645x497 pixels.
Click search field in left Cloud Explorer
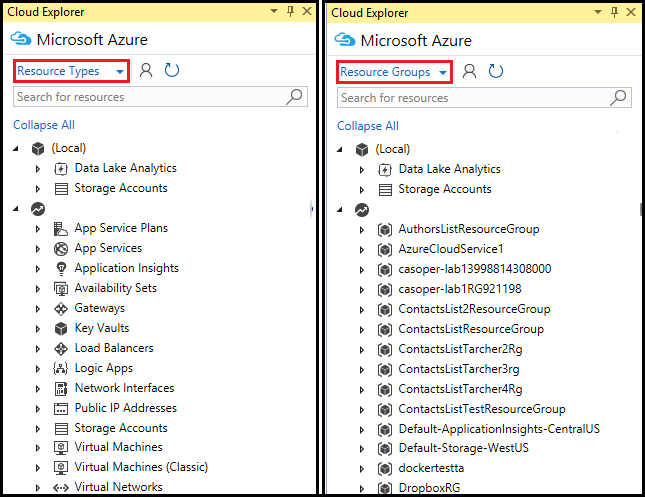[x=160, y=97]
